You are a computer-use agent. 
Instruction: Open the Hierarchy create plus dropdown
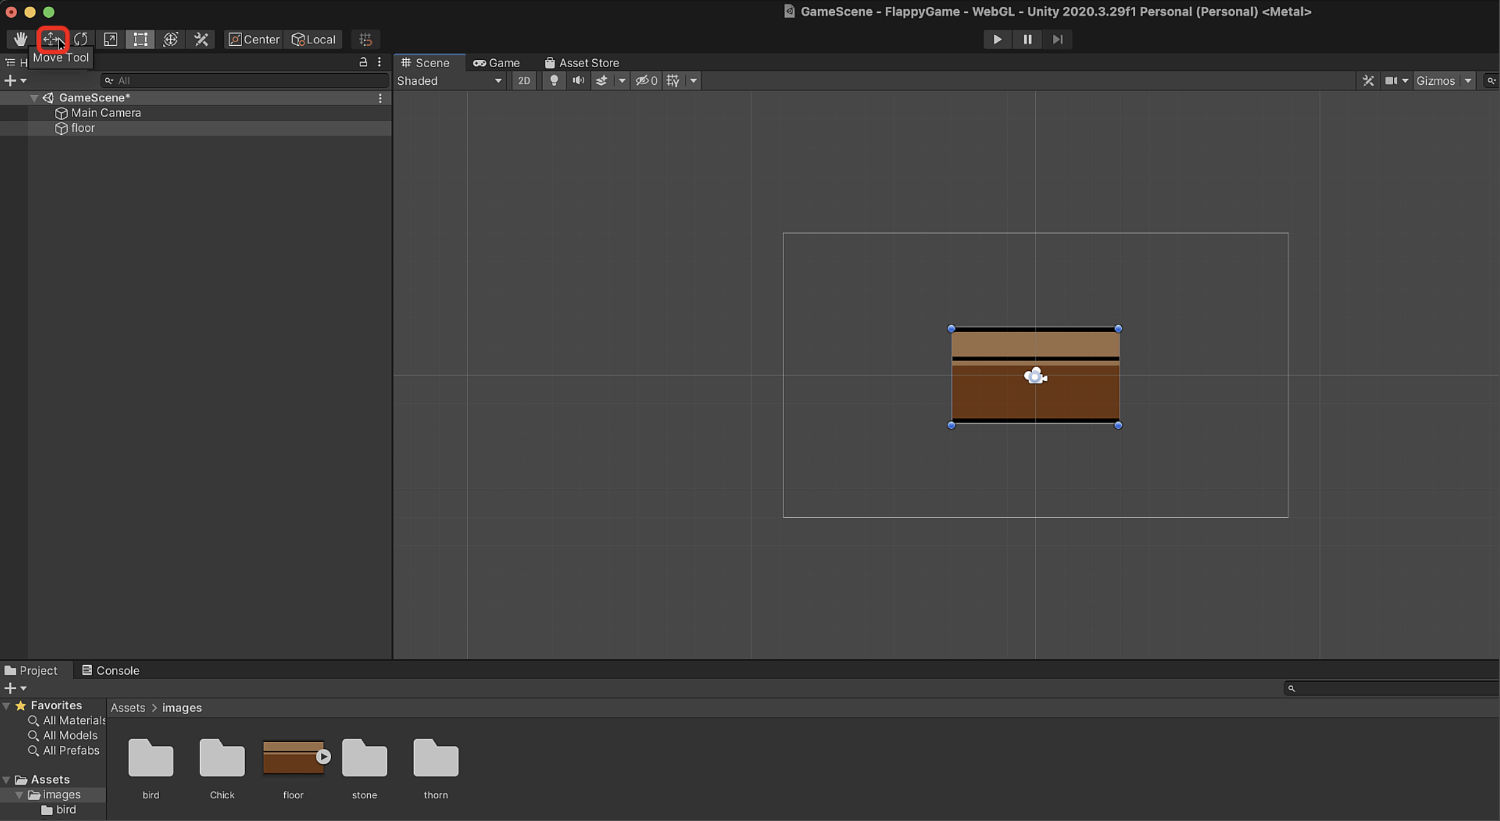(x=15, y=81)
